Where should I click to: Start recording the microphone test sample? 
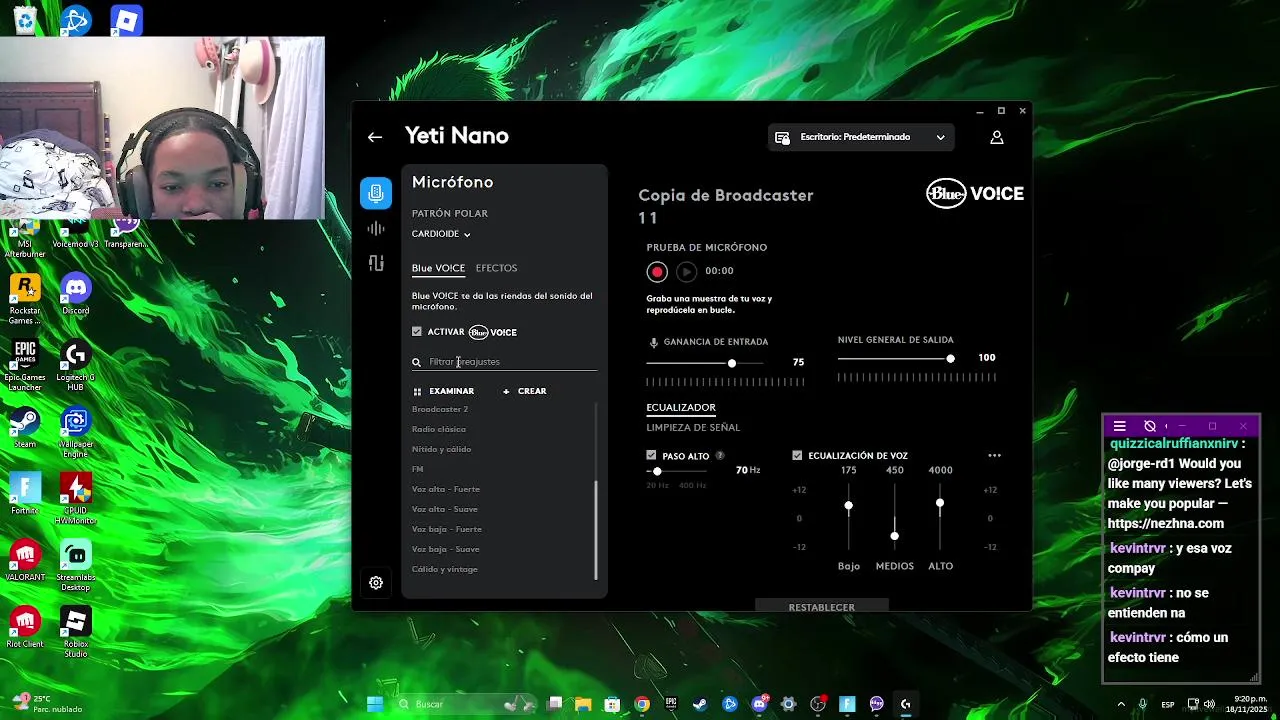(657, 271)
